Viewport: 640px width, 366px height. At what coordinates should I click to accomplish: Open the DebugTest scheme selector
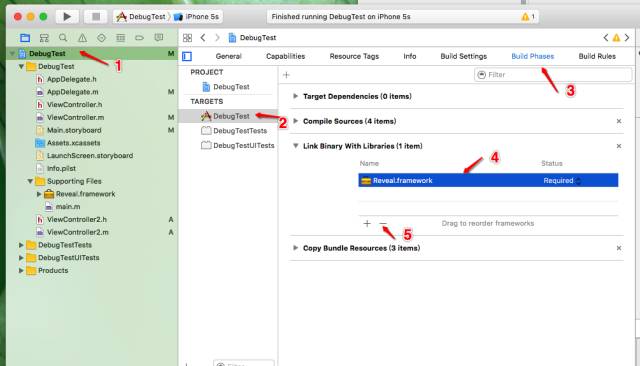pyautogui.click(x=141, y=17)
